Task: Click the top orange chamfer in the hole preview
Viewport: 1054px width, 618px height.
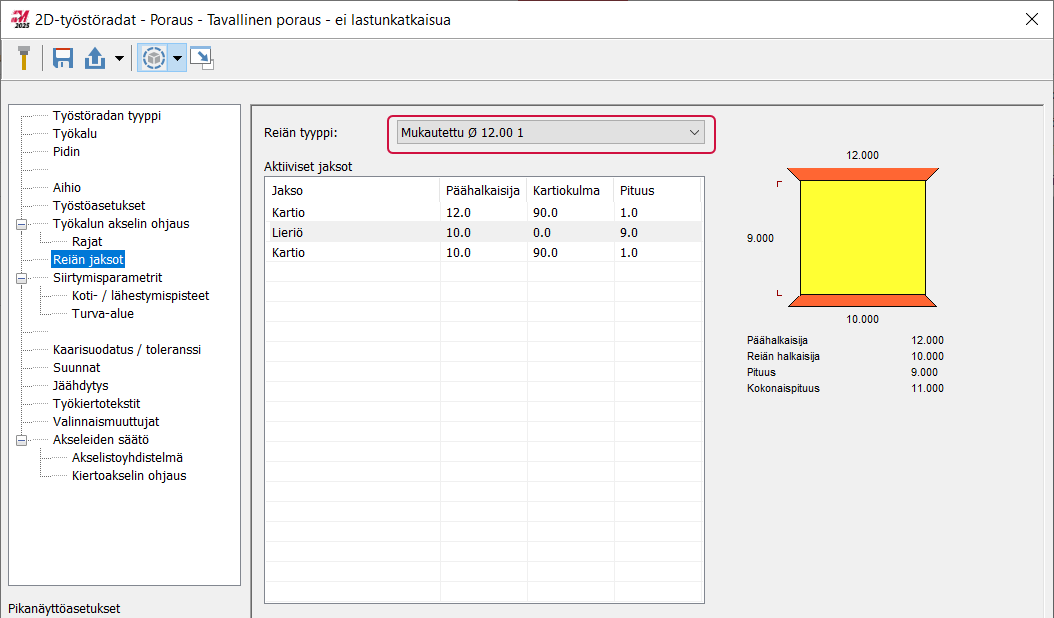Action: [862, 174]
